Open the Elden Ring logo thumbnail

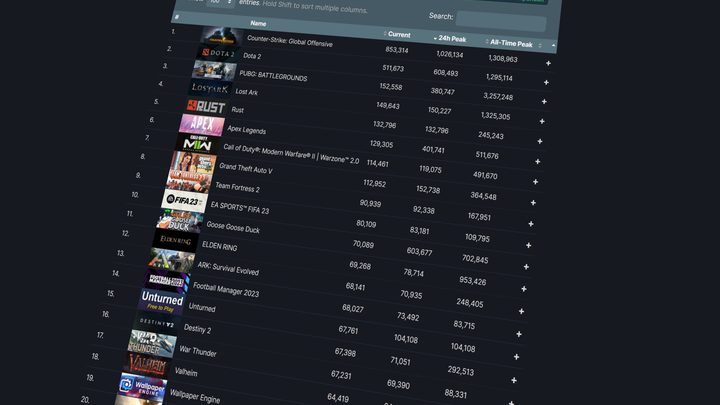click(175, 241)
